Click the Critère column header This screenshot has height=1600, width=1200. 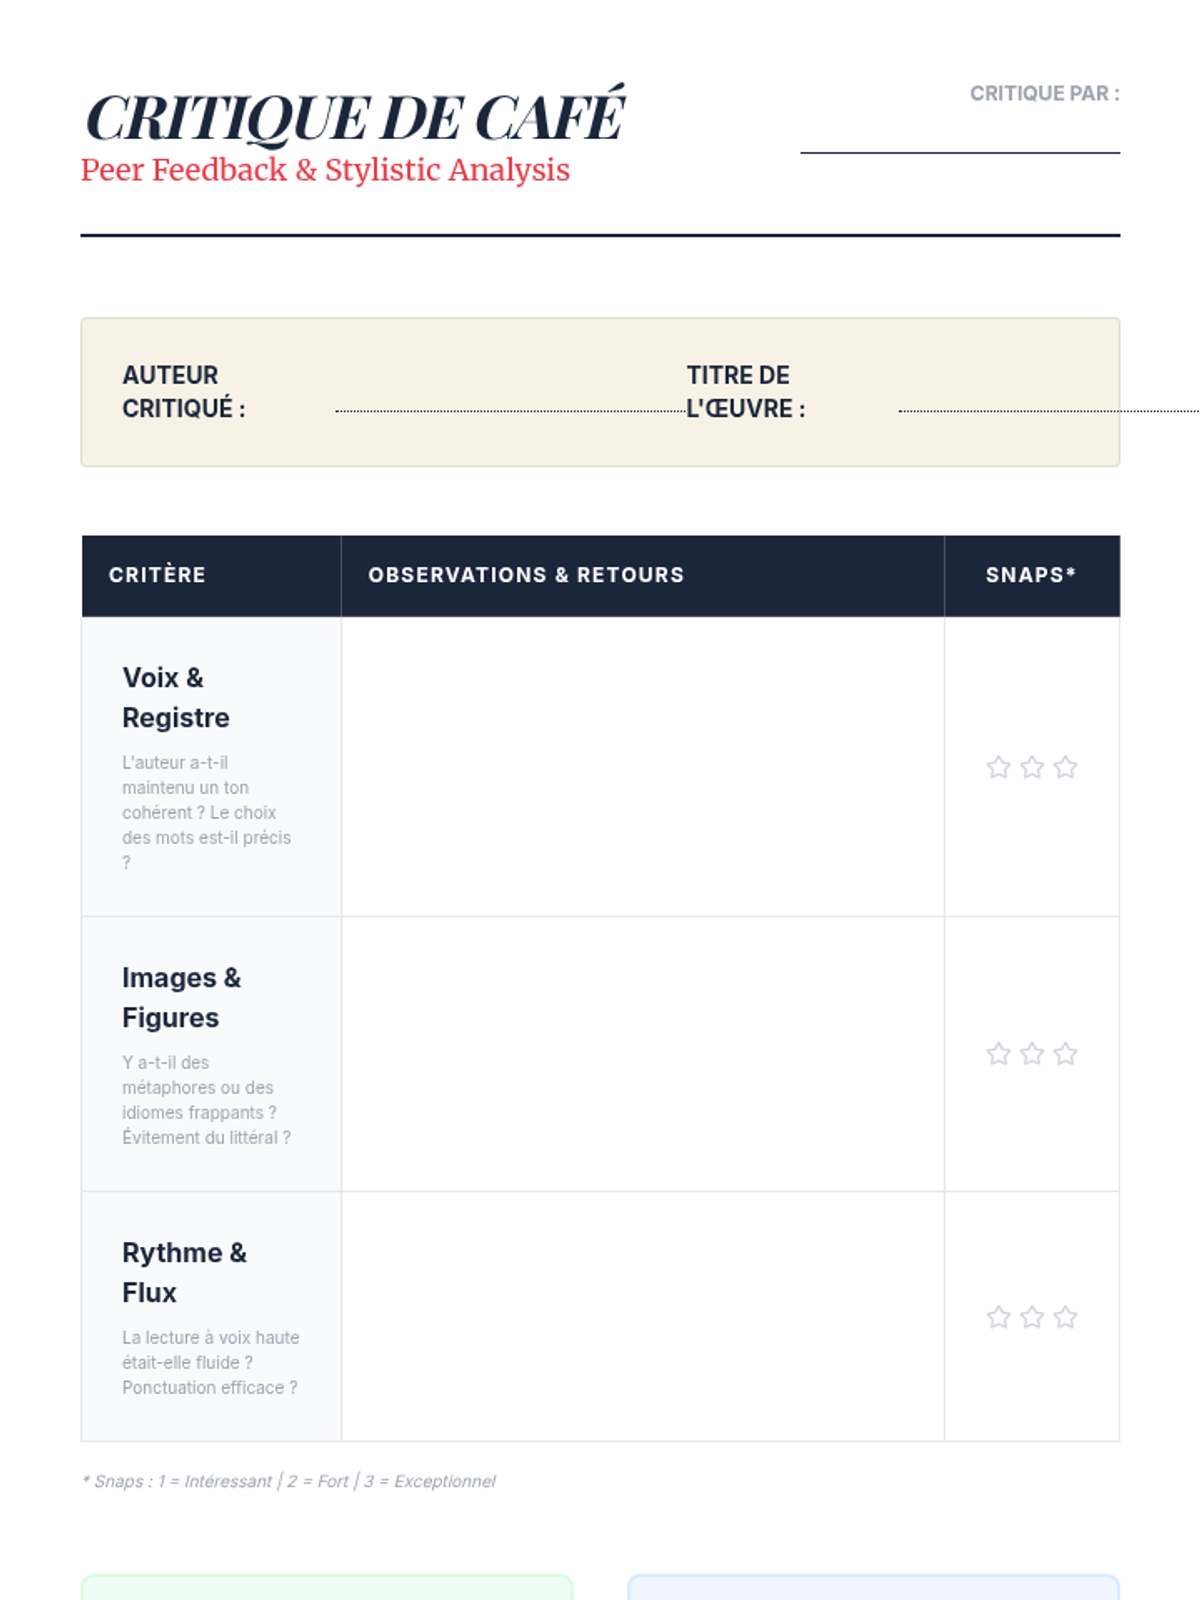[x=157, y=575]
